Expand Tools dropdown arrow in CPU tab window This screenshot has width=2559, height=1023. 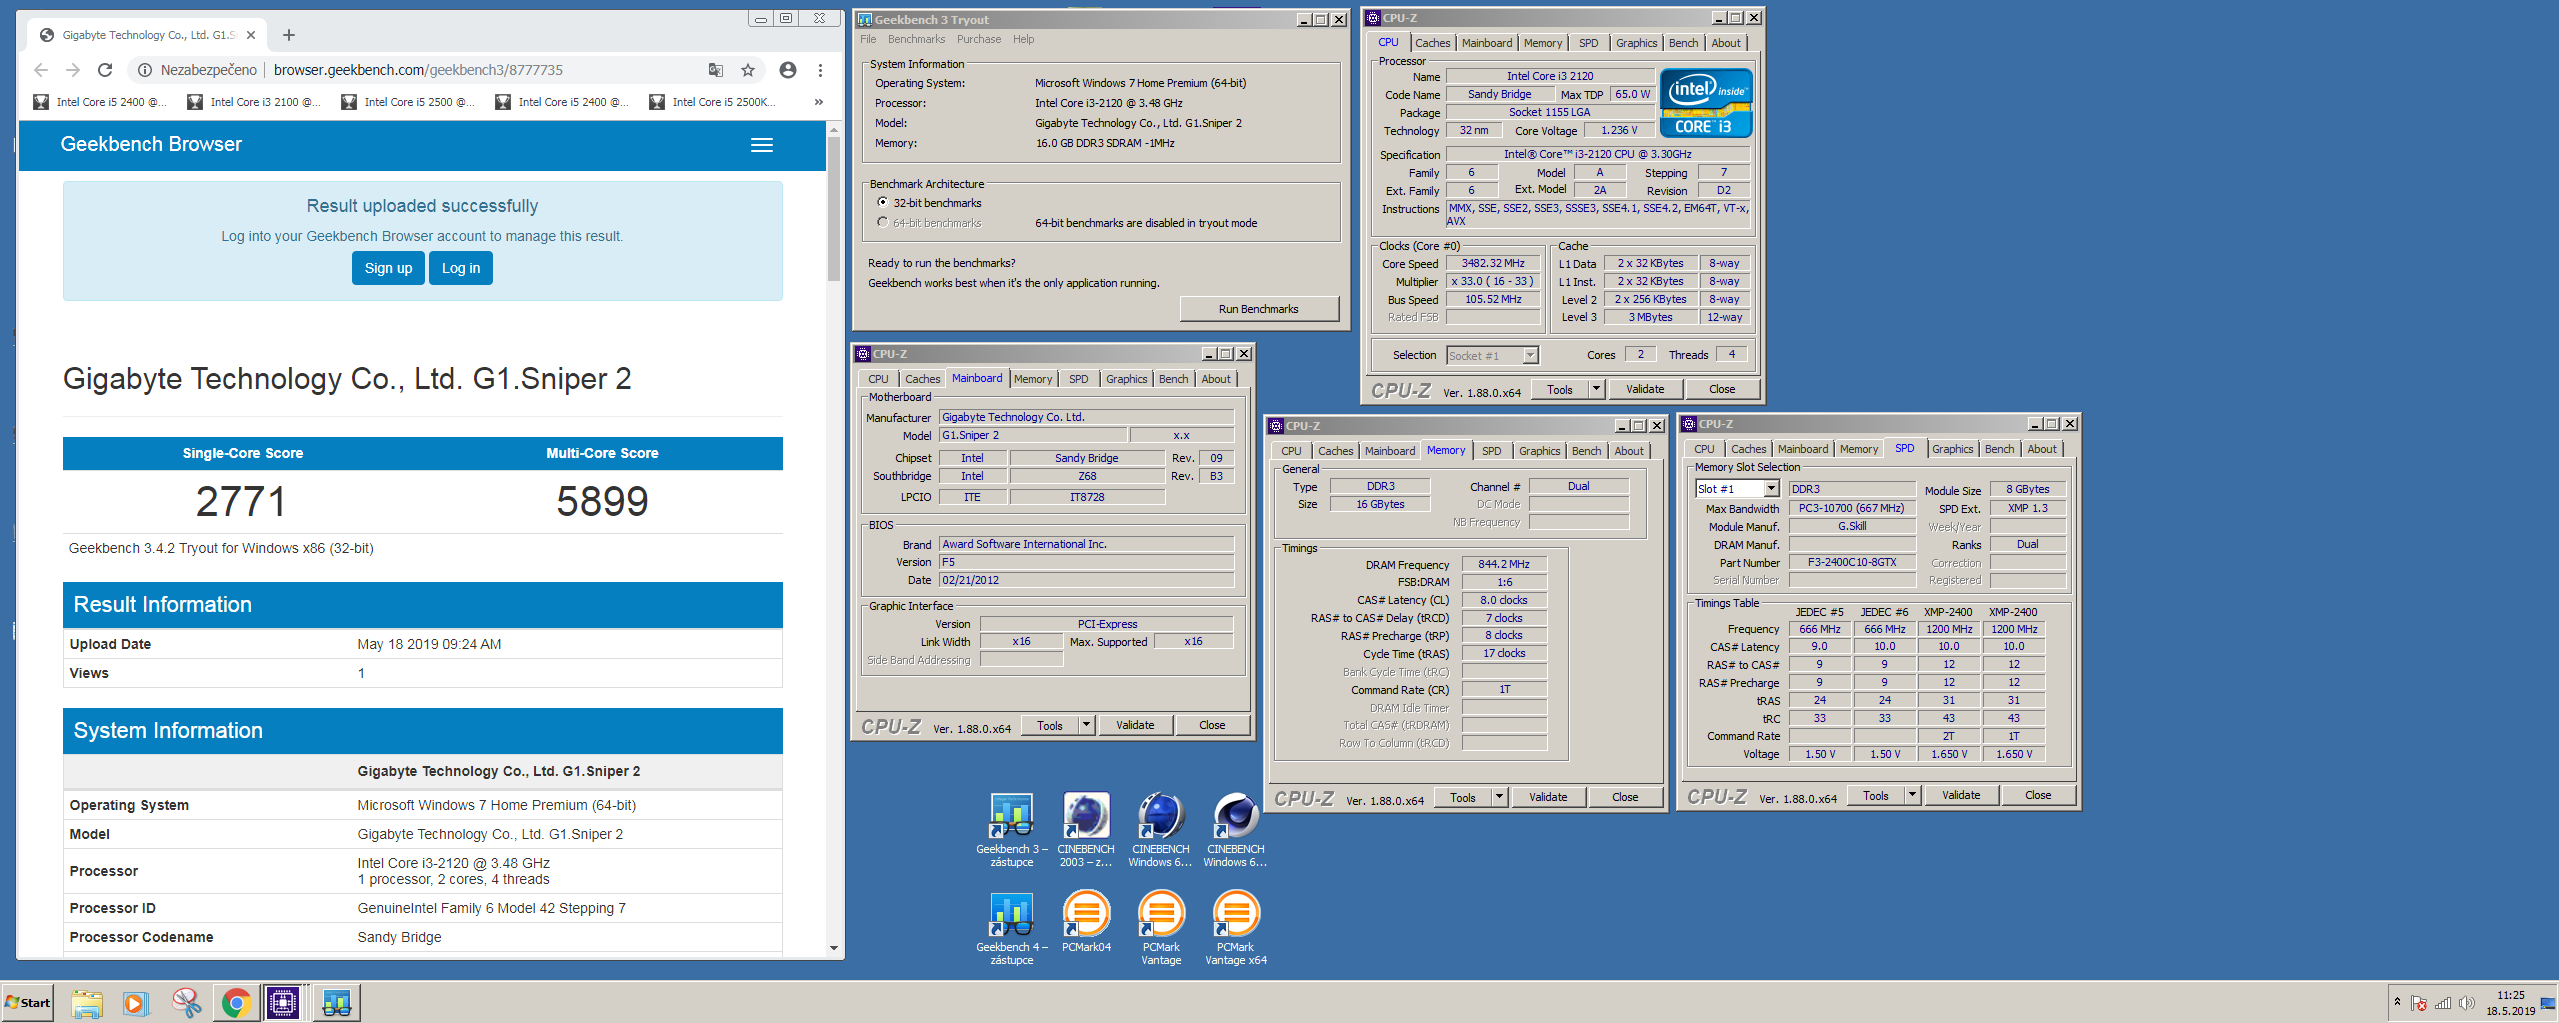(1596, 389)
